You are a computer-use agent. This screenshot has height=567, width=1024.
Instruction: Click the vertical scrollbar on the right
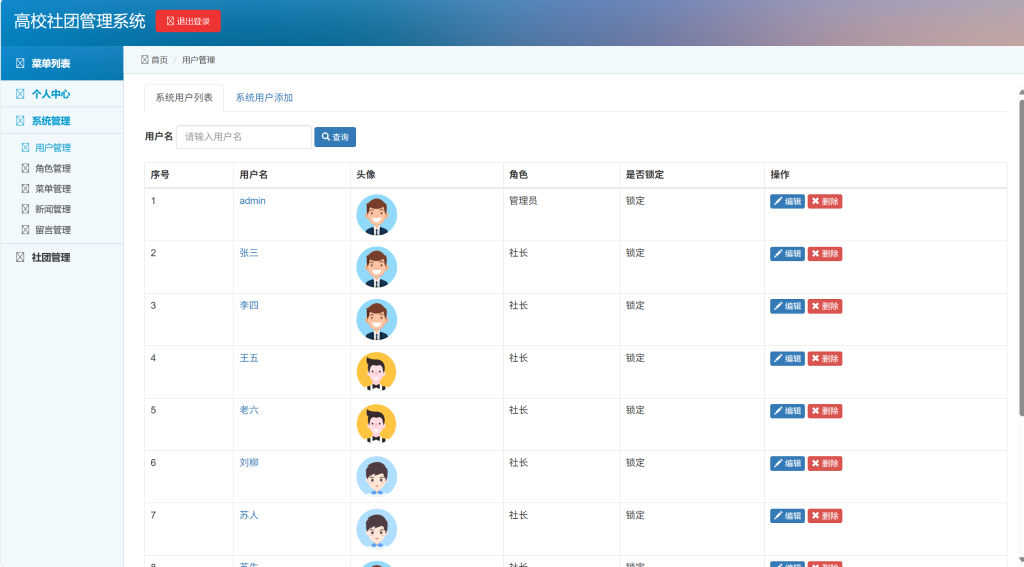click(x=1021, y=257)
